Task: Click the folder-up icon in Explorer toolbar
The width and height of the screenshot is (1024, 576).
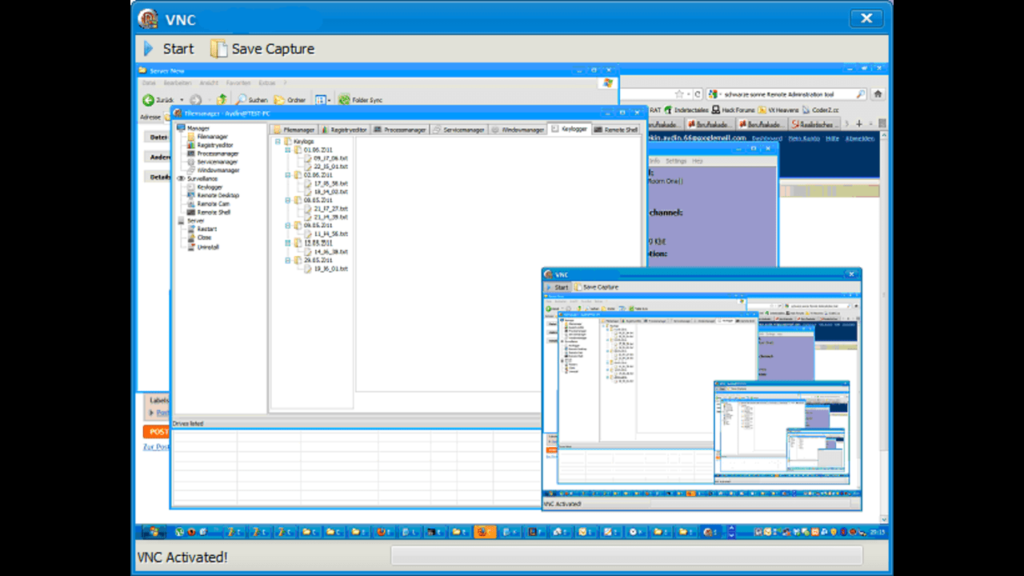Action: click(x=222, y=100)
